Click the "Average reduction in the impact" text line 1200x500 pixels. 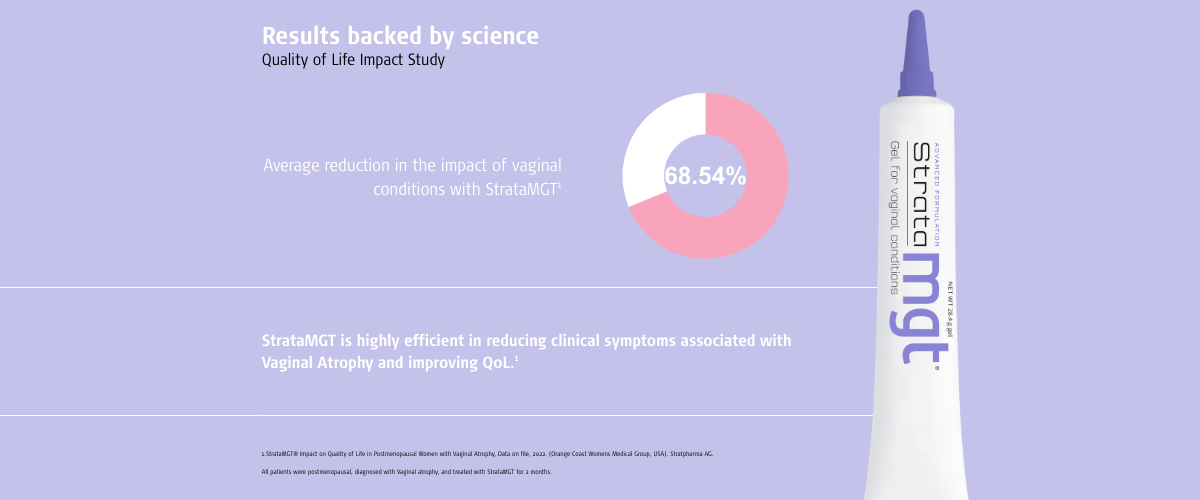tap(420, 164)
